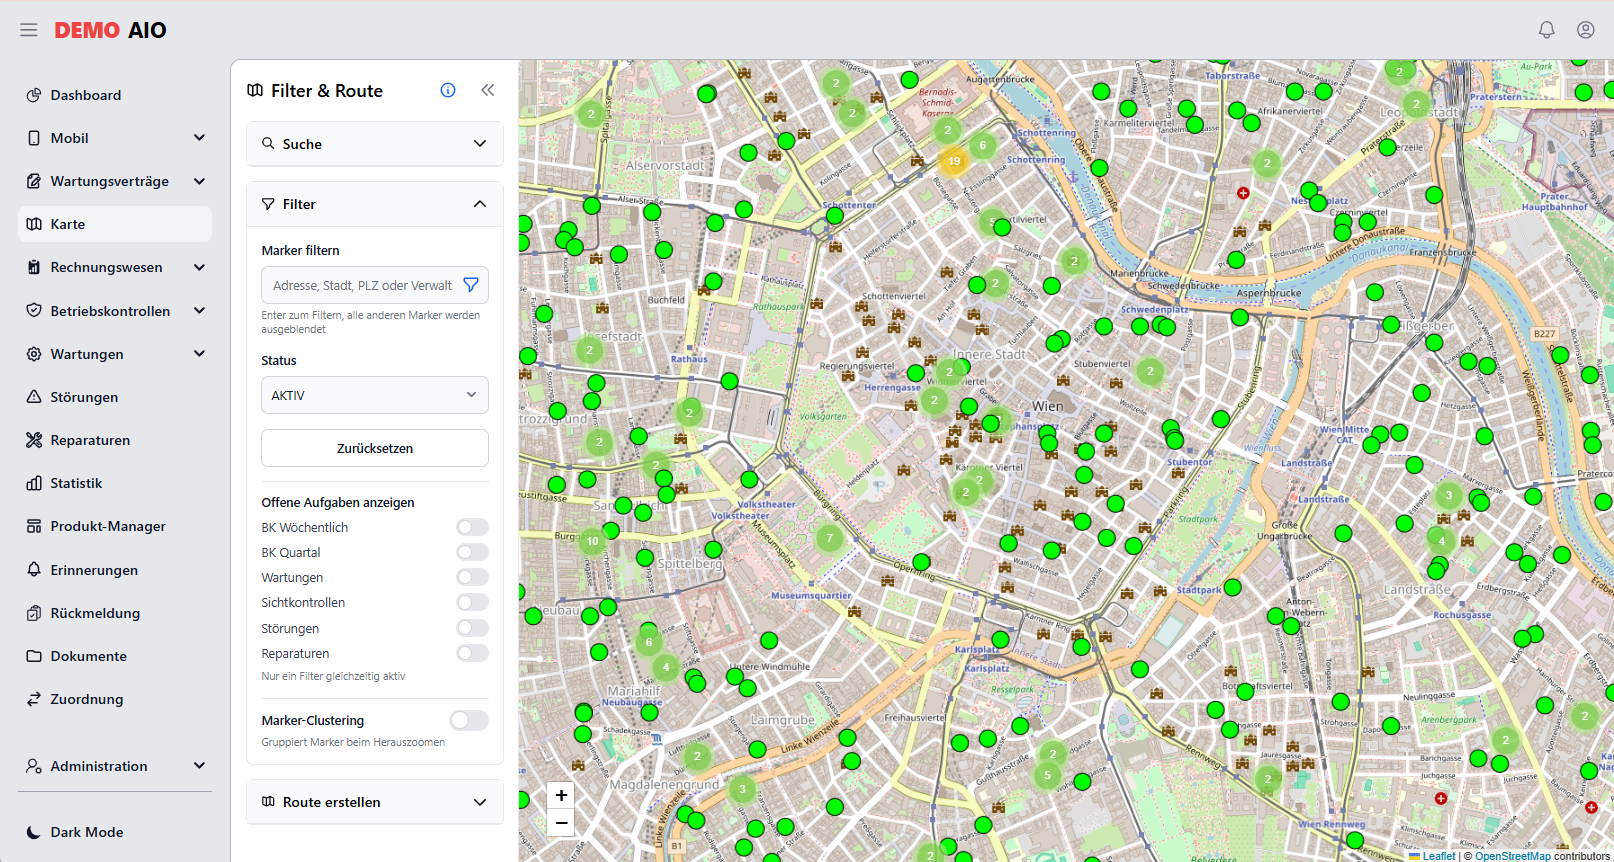Open user account icon
The image size is (1614, 862).
click(x=1585, y=30)
